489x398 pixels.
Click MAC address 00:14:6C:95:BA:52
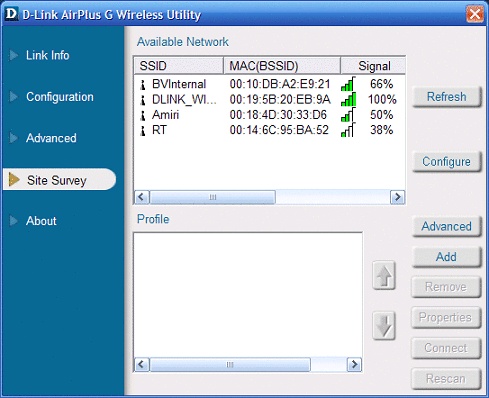coord(279,130)
